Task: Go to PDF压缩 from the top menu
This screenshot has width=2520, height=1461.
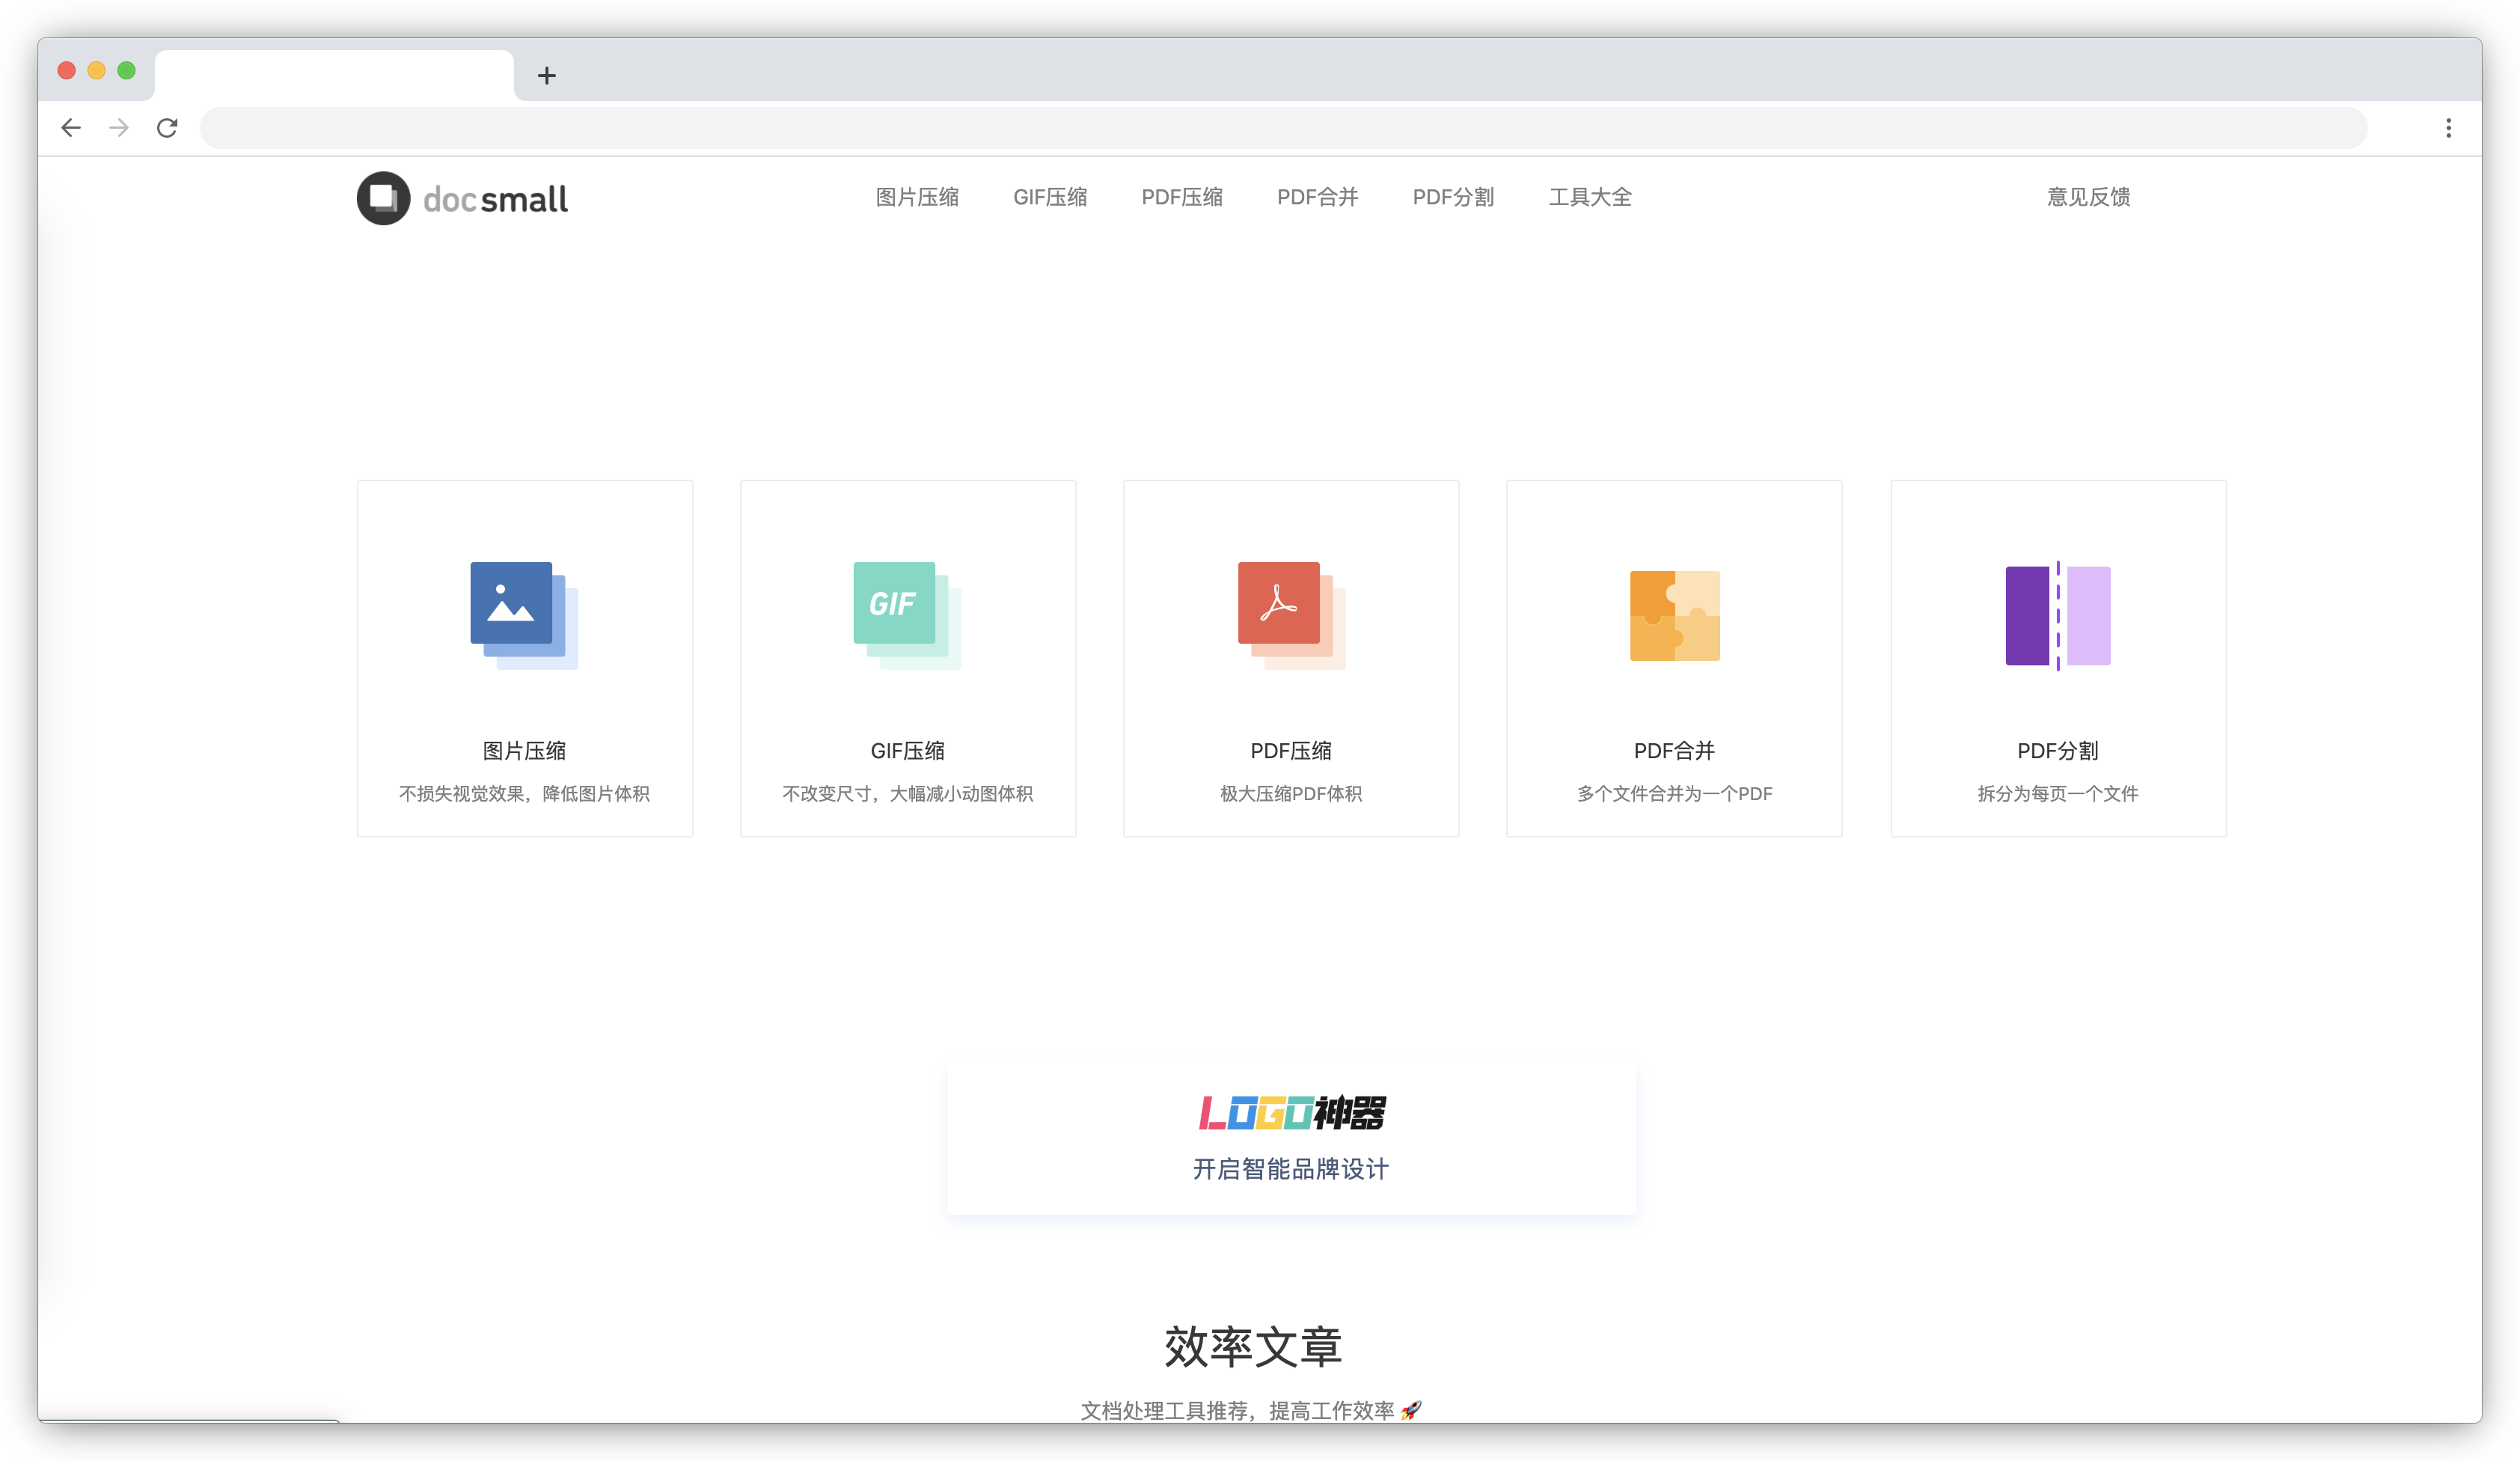Action: 1181,197
